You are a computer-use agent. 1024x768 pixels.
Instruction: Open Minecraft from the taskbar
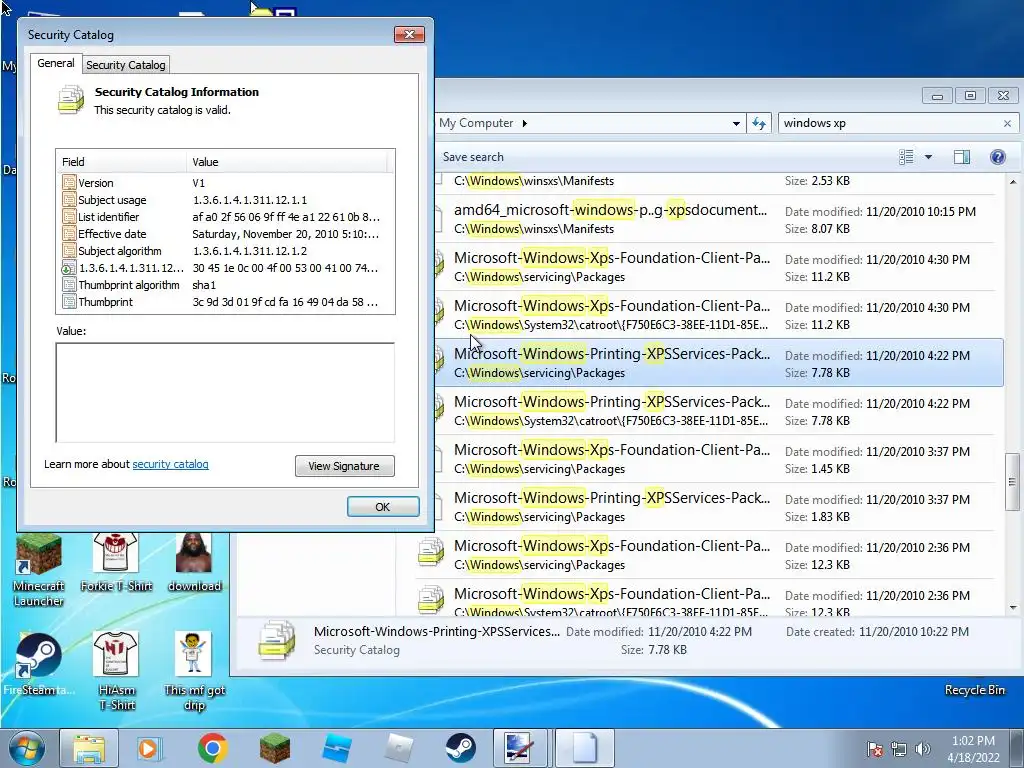point(274,748)
